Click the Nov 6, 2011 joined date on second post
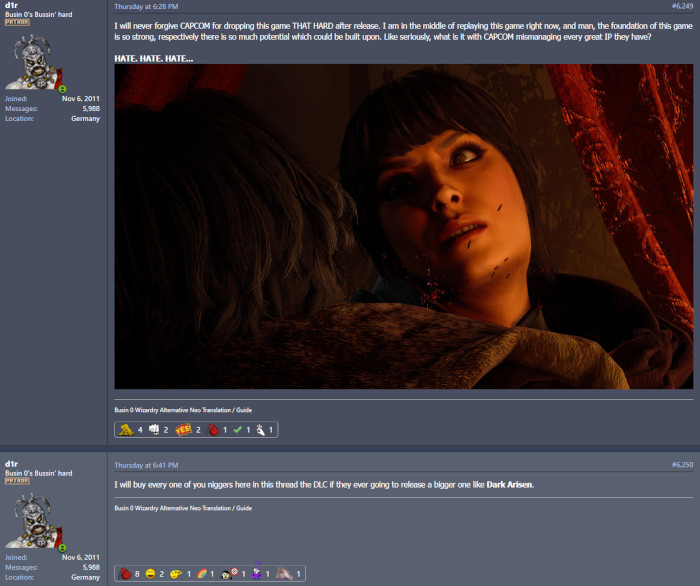Image resolution: width=700 pixels, height=586 pixels. pos(81,557)
